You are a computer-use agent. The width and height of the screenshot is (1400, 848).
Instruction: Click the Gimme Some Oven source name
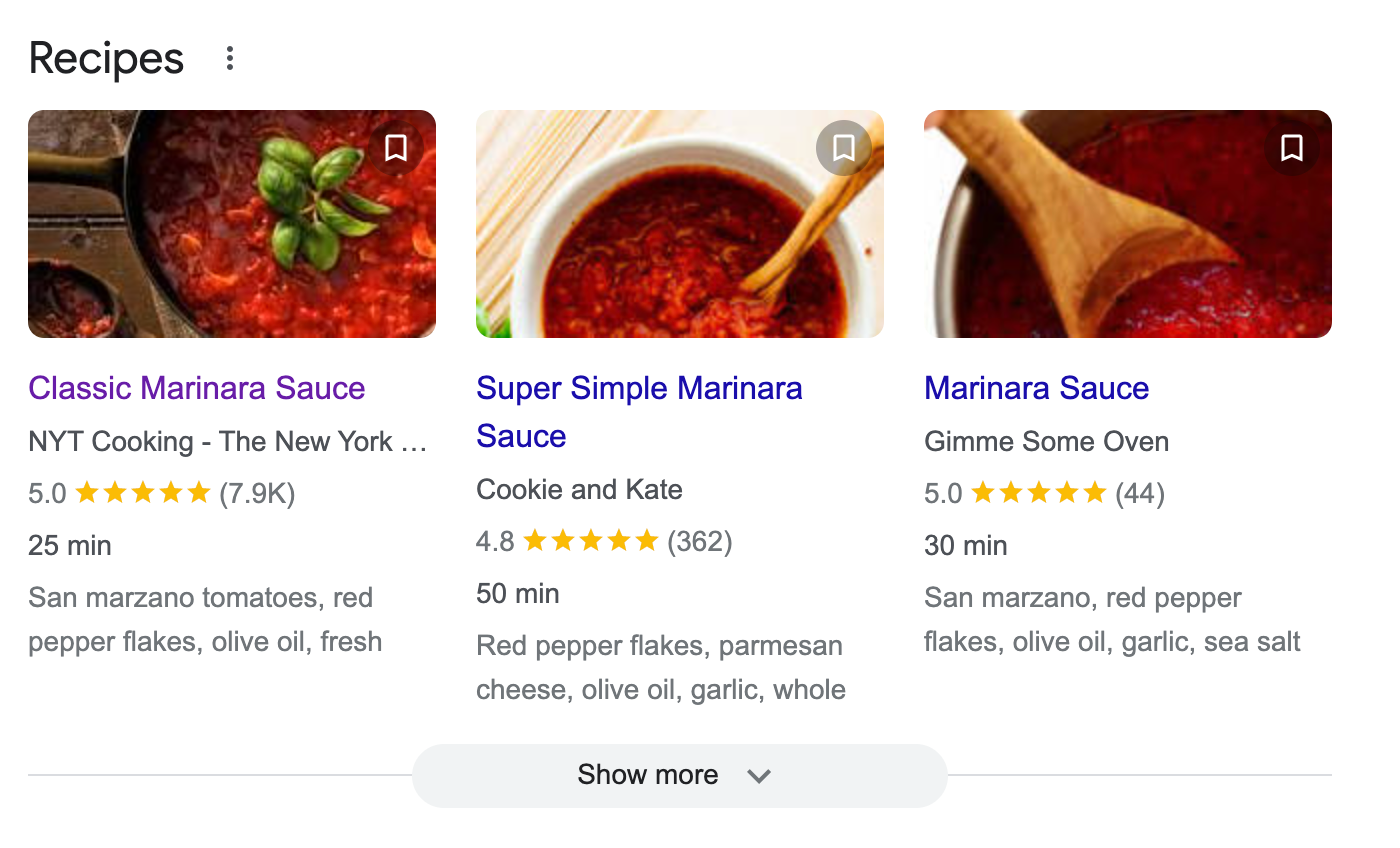1046,442
